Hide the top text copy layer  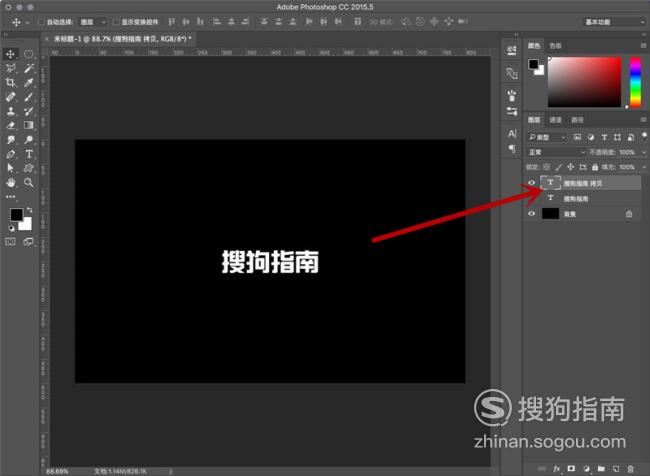click(x=531, y=182)
